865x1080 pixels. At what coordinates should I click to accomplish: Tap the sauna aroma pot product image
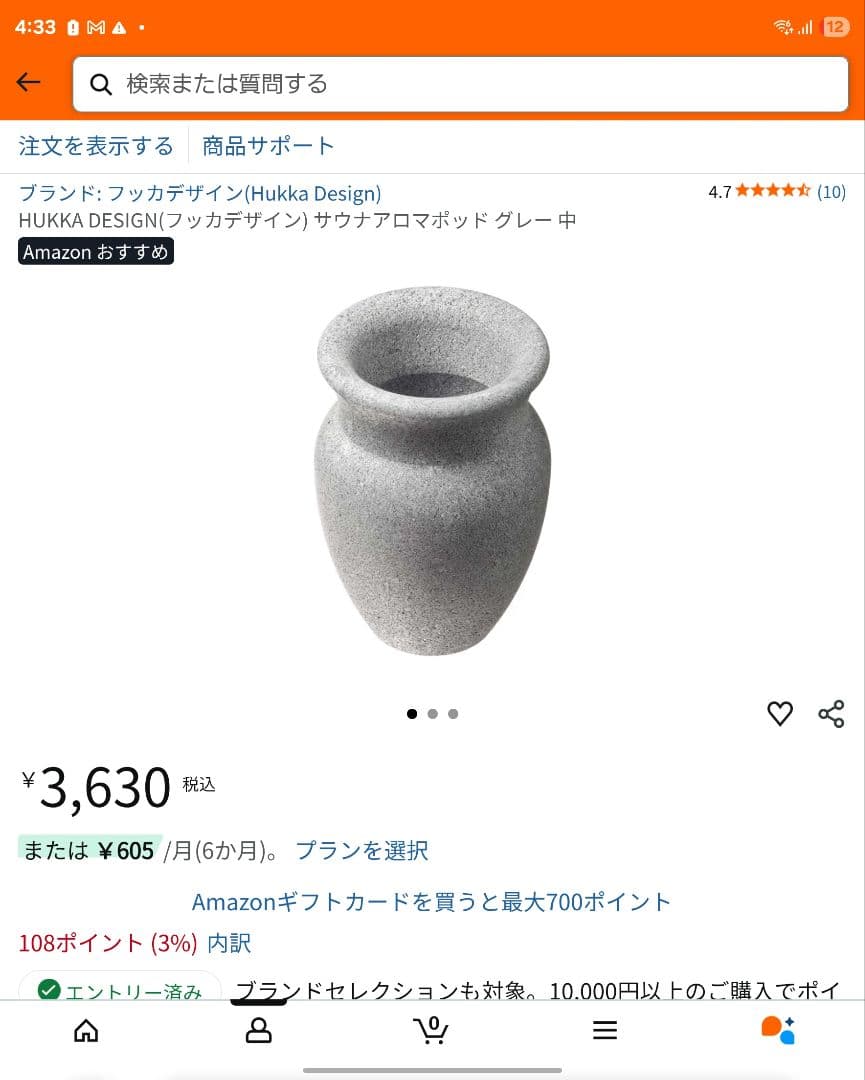tap(432, 471)
